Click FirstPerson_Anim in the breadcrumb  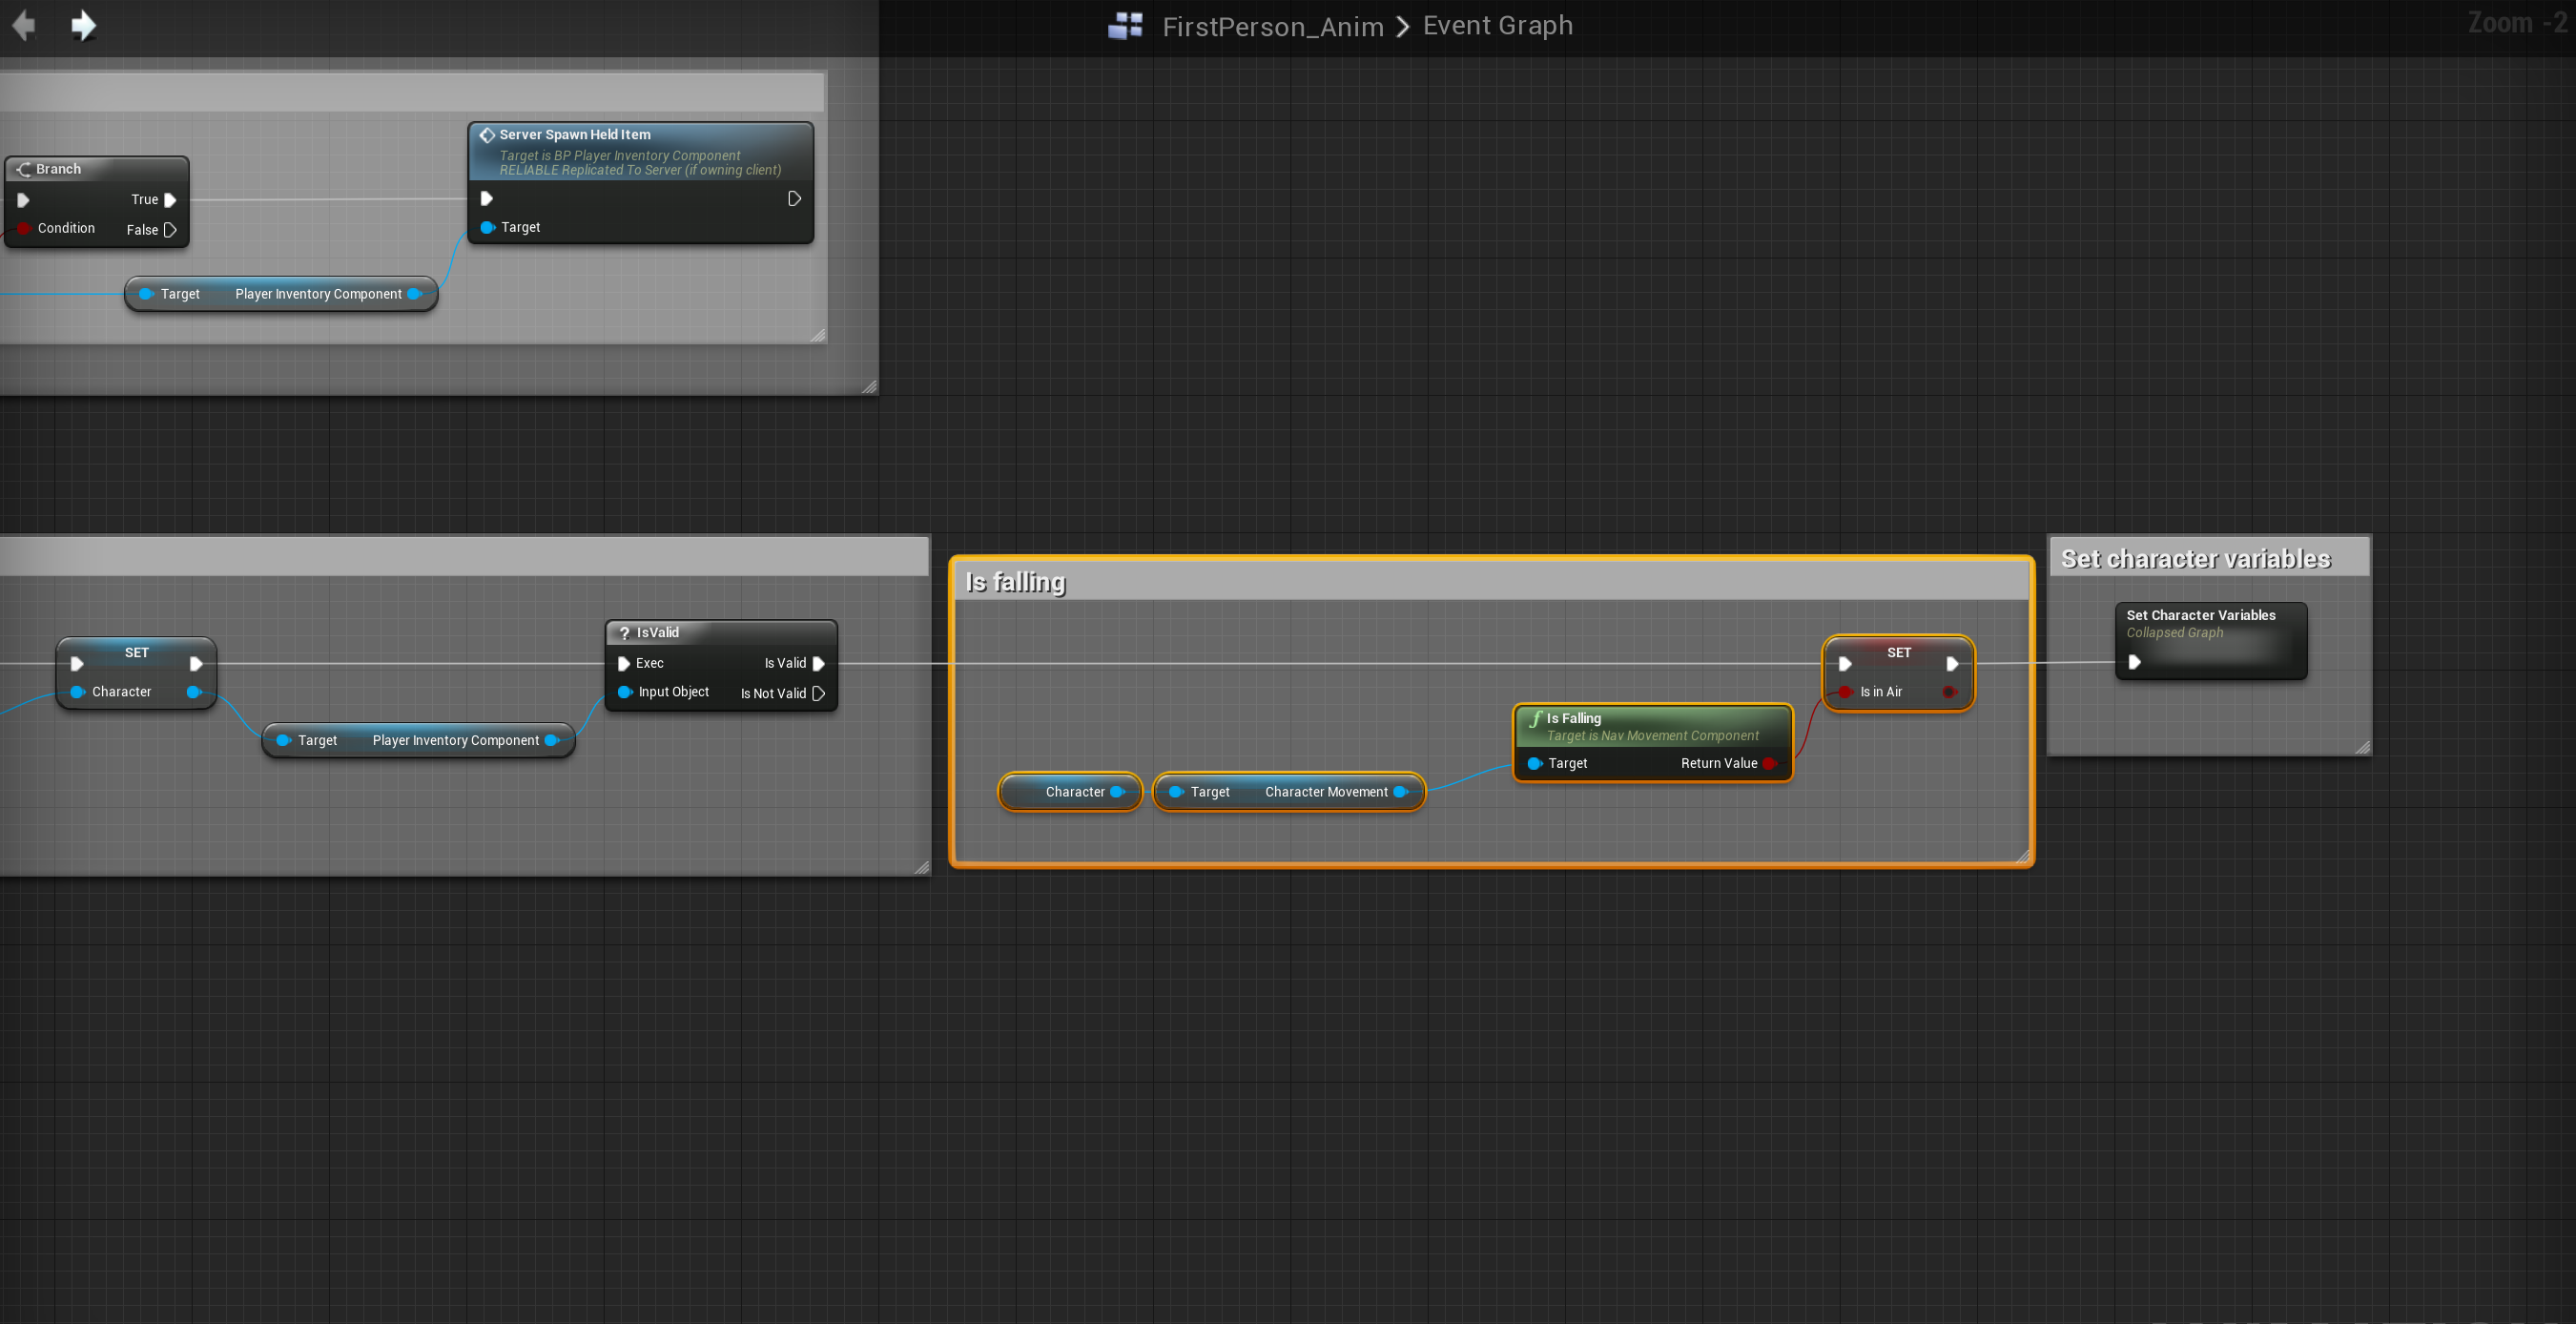tap(1272, 26)
